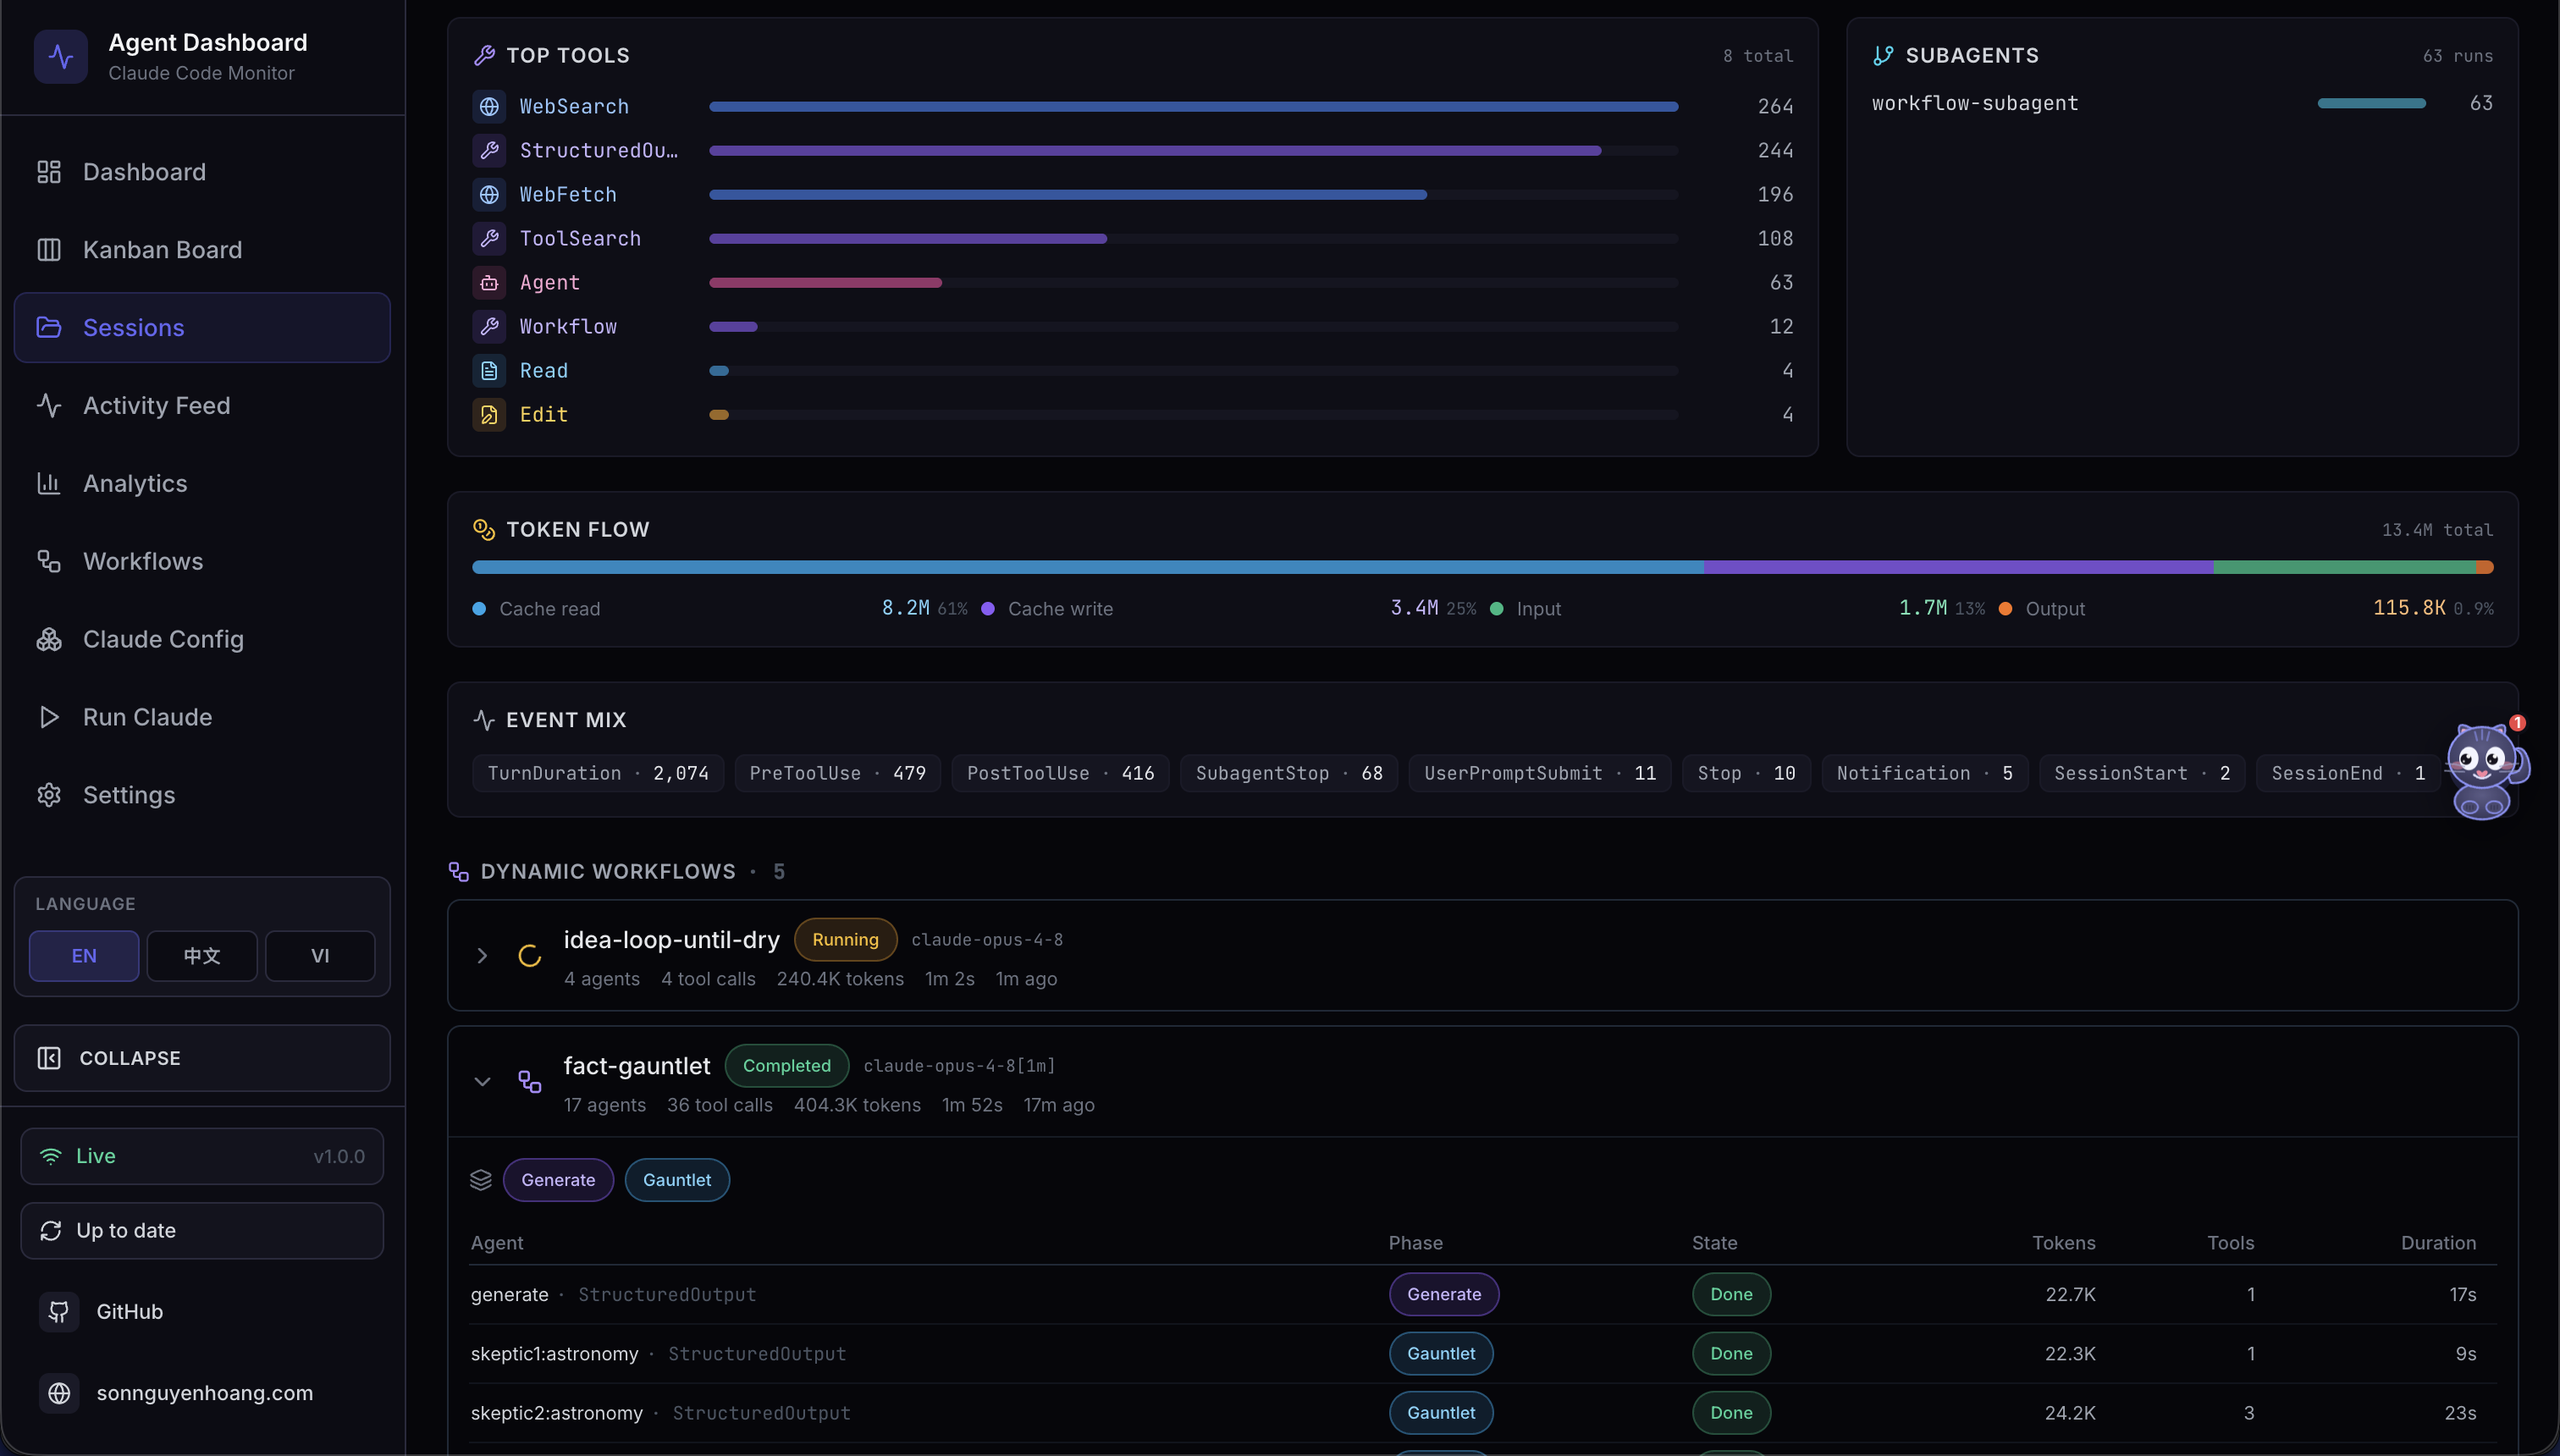Click the fact-gauntlet workflow icon

(x=530, y=1081)
